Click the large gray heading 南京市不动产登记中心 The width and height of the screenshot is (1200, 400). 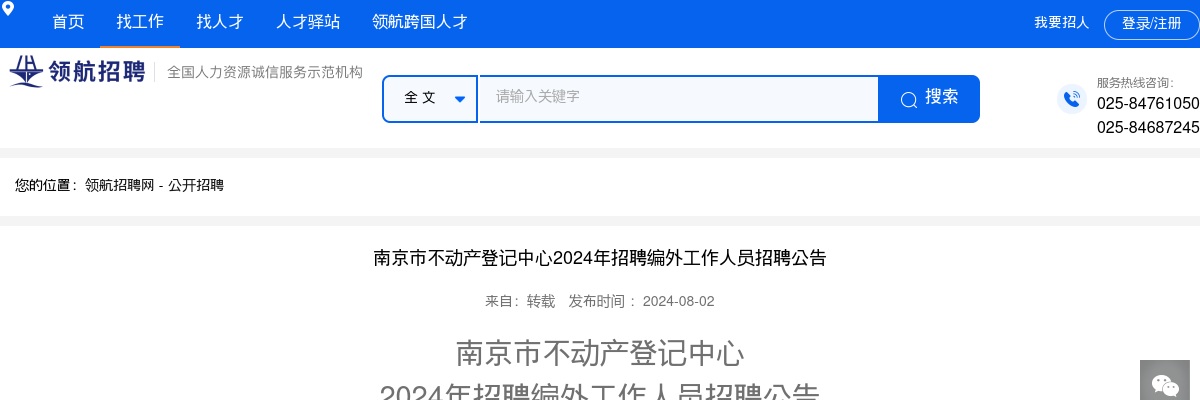click(x=600, y=353)
